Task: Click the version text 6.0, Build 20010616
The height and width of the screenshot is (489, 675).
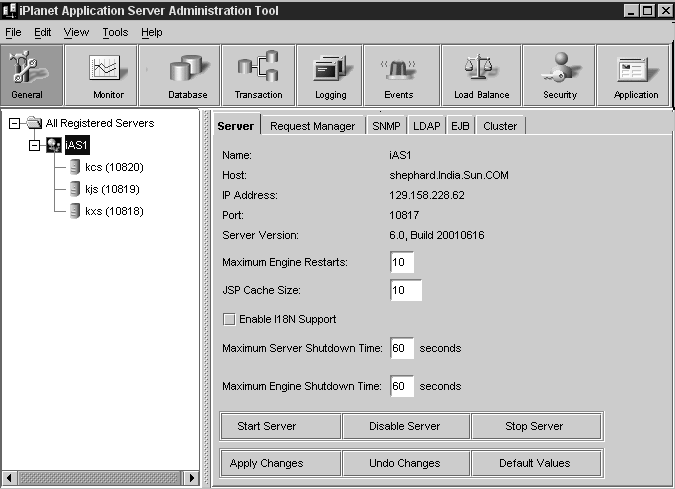Action: (437, 235)
